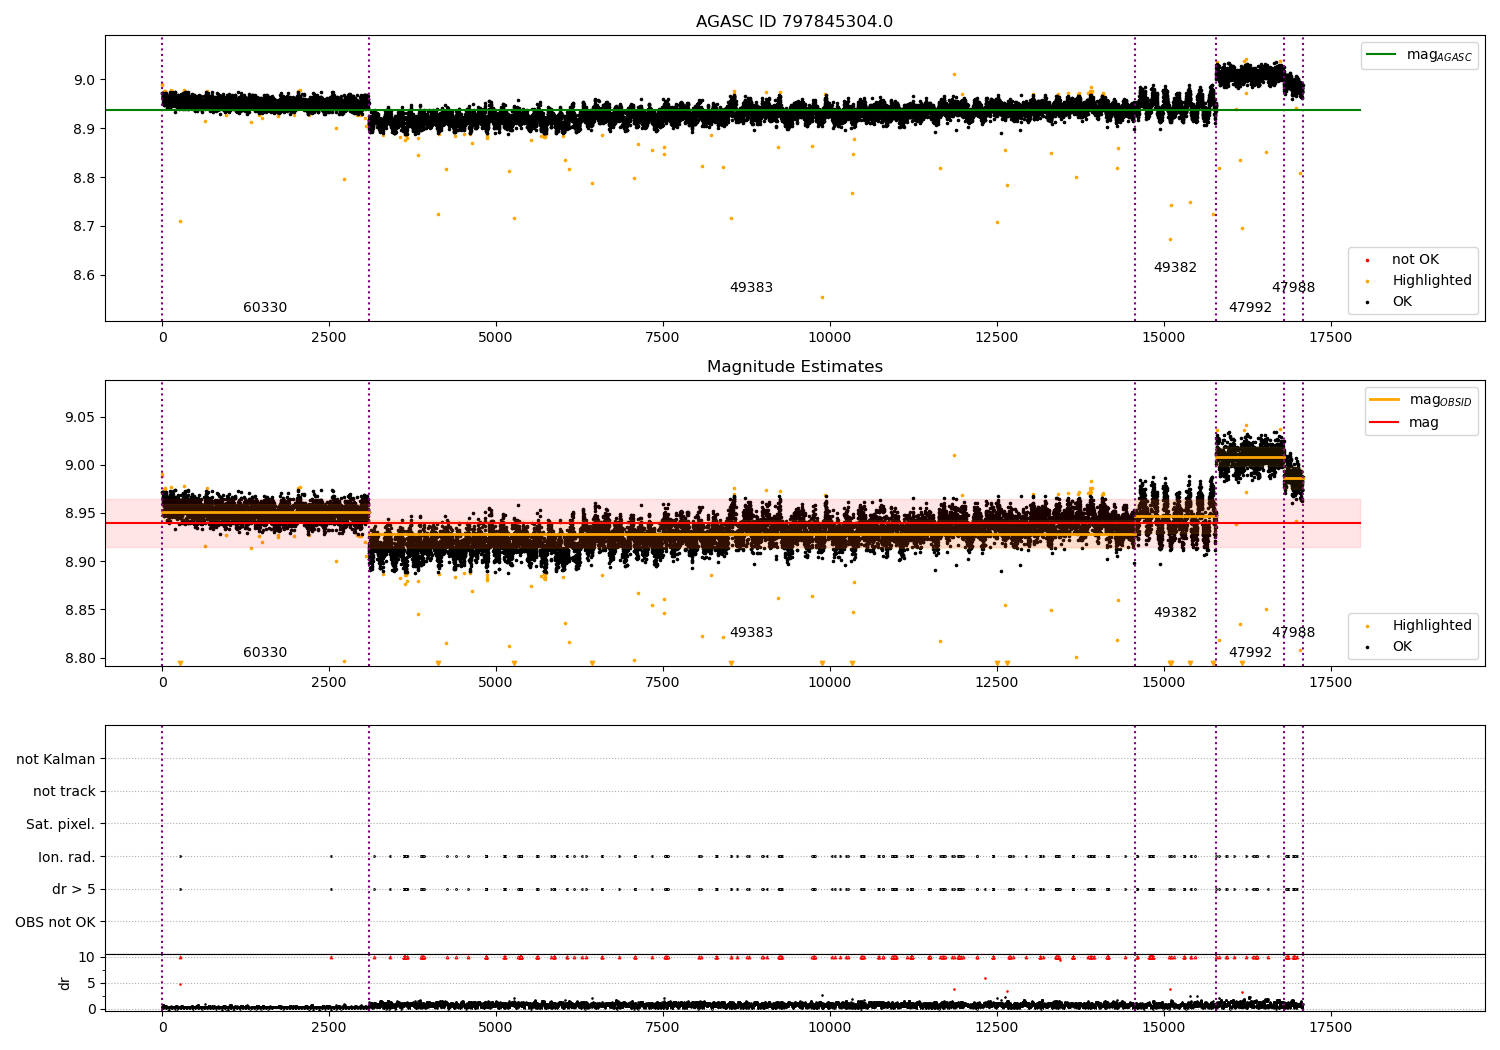
Task: Click the 9.05 y-axis tick label
Action: click(x=78, y=417)
